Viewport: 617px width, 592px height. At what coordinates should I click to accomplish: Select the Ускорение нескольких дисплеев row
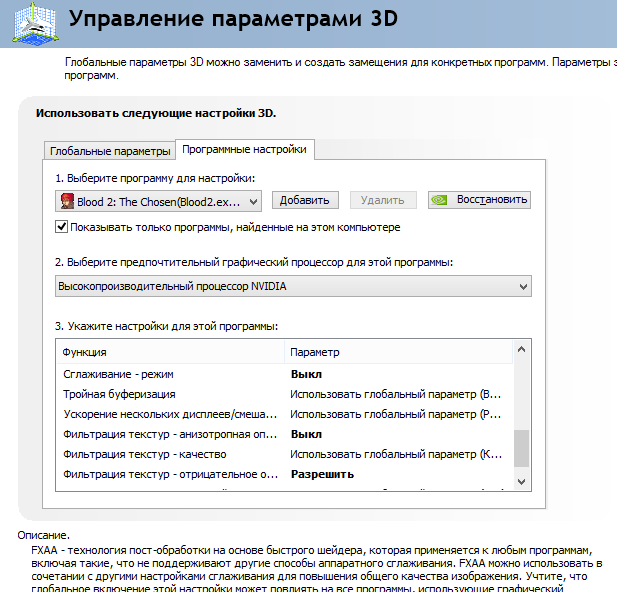tap(284, 414)
